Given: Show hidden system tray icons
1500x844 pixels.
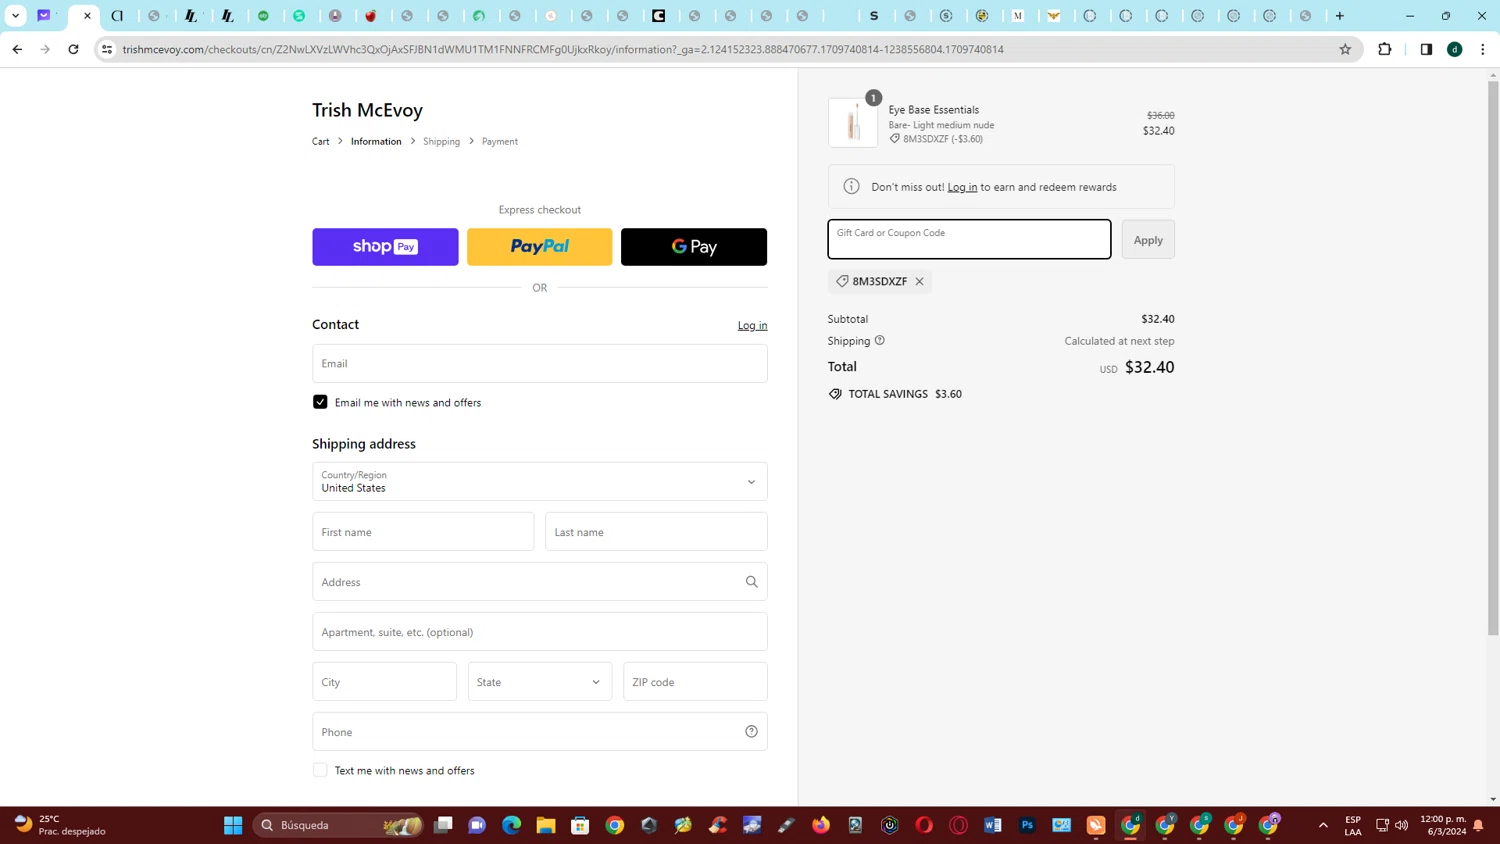Looking at the screenshot, I should pyautogui.click(x=1323, y=825).
